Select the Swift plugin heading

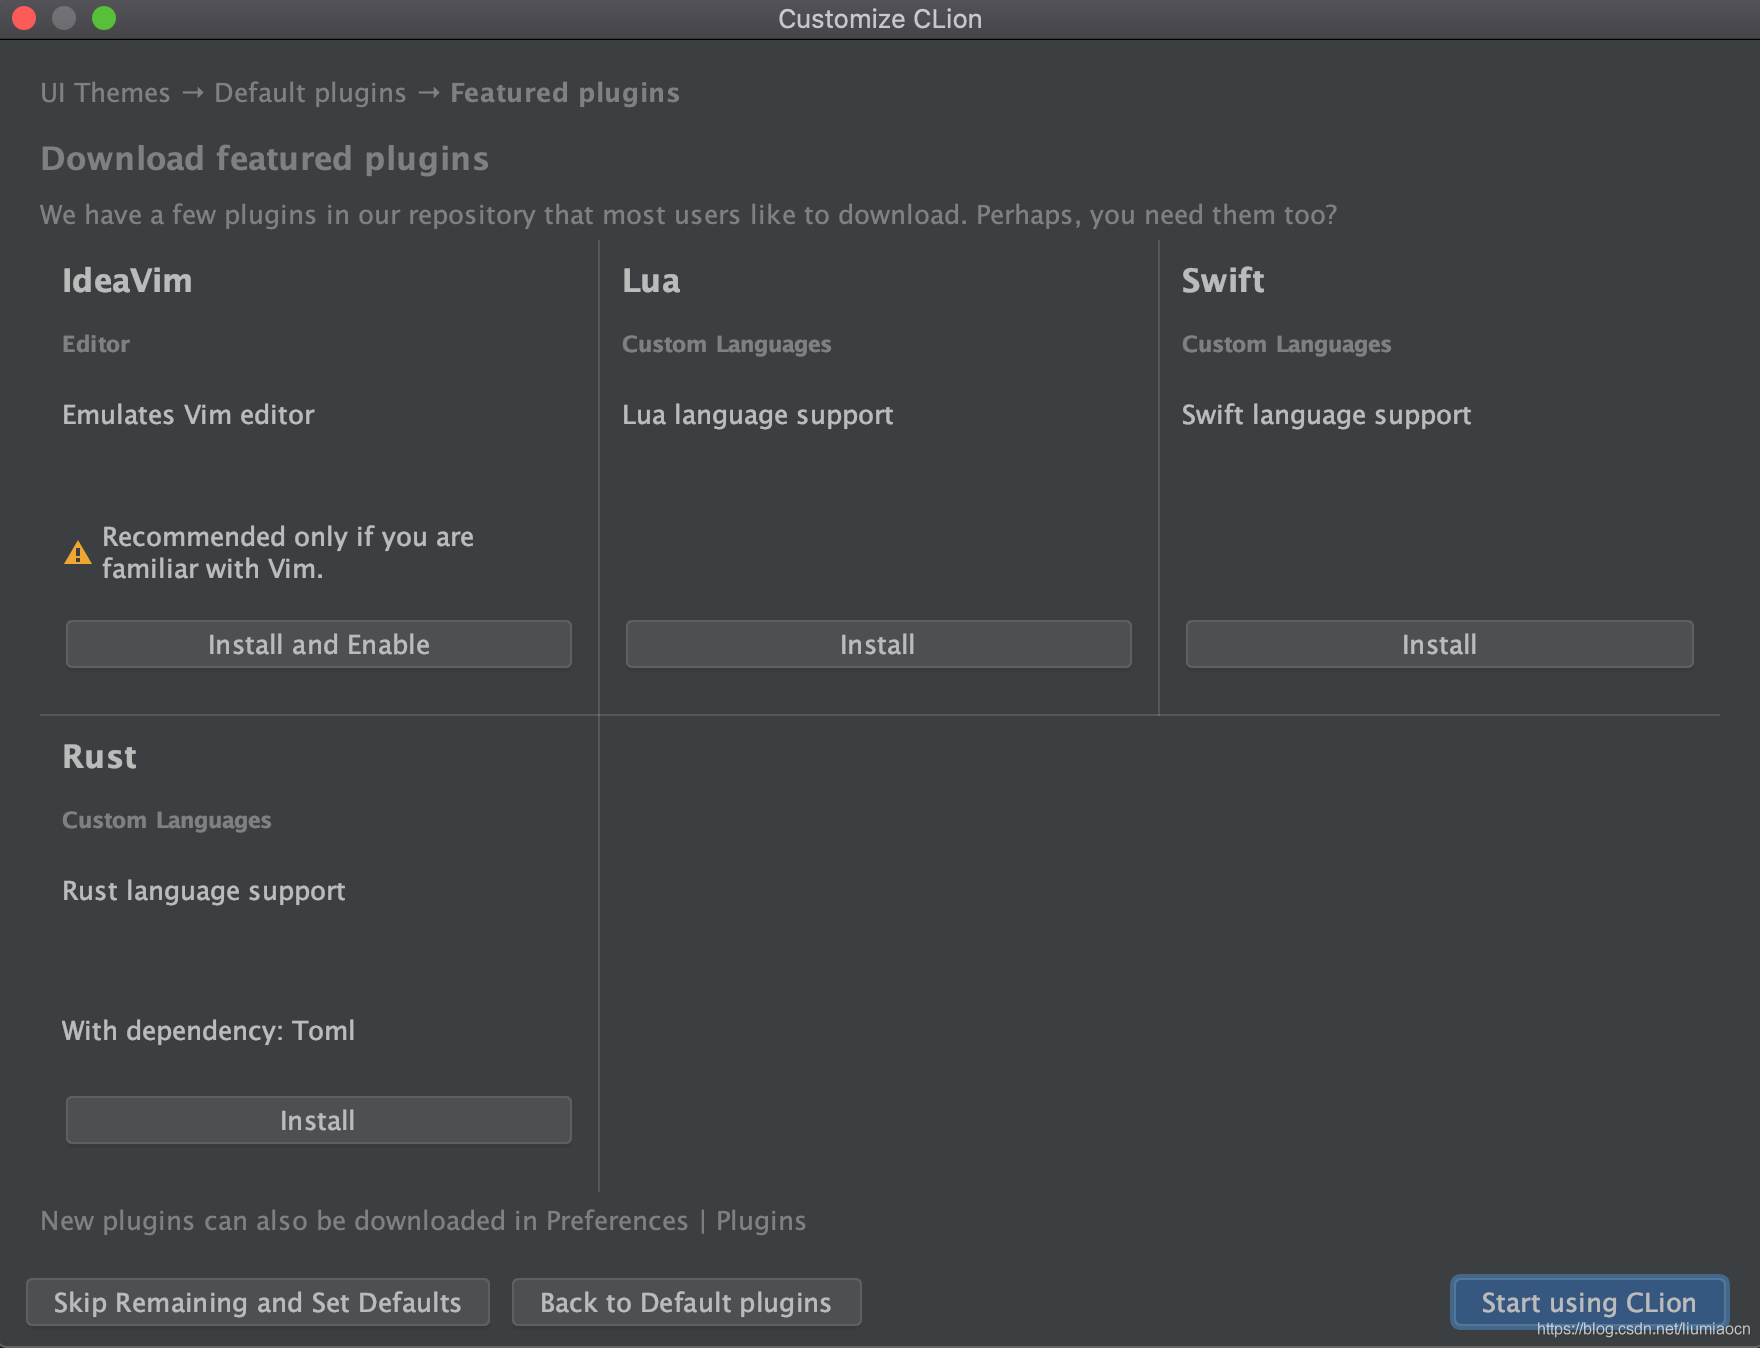[x=1223, y=281]
